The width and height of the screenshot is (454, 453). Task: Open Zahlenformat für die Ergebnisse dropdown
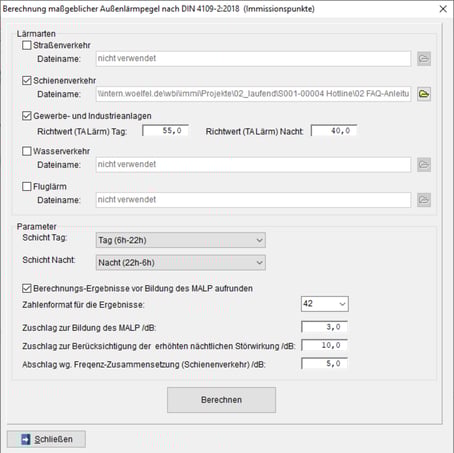(325, 304)
